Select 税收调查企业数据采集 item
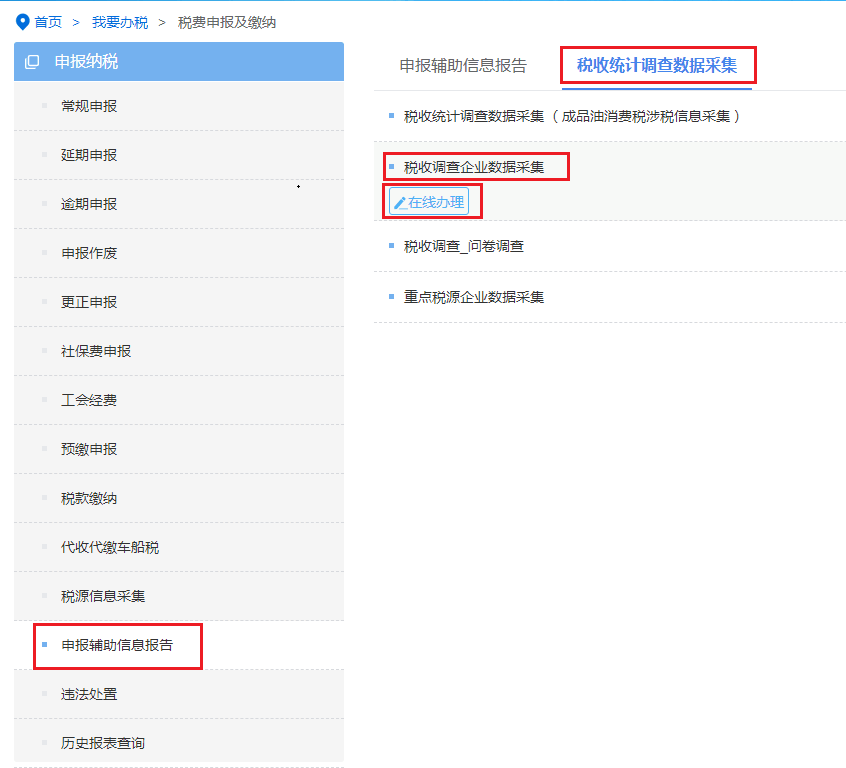The width and height of the screenshot is (846, 768). pyautogui.click(x=474, y=167)
